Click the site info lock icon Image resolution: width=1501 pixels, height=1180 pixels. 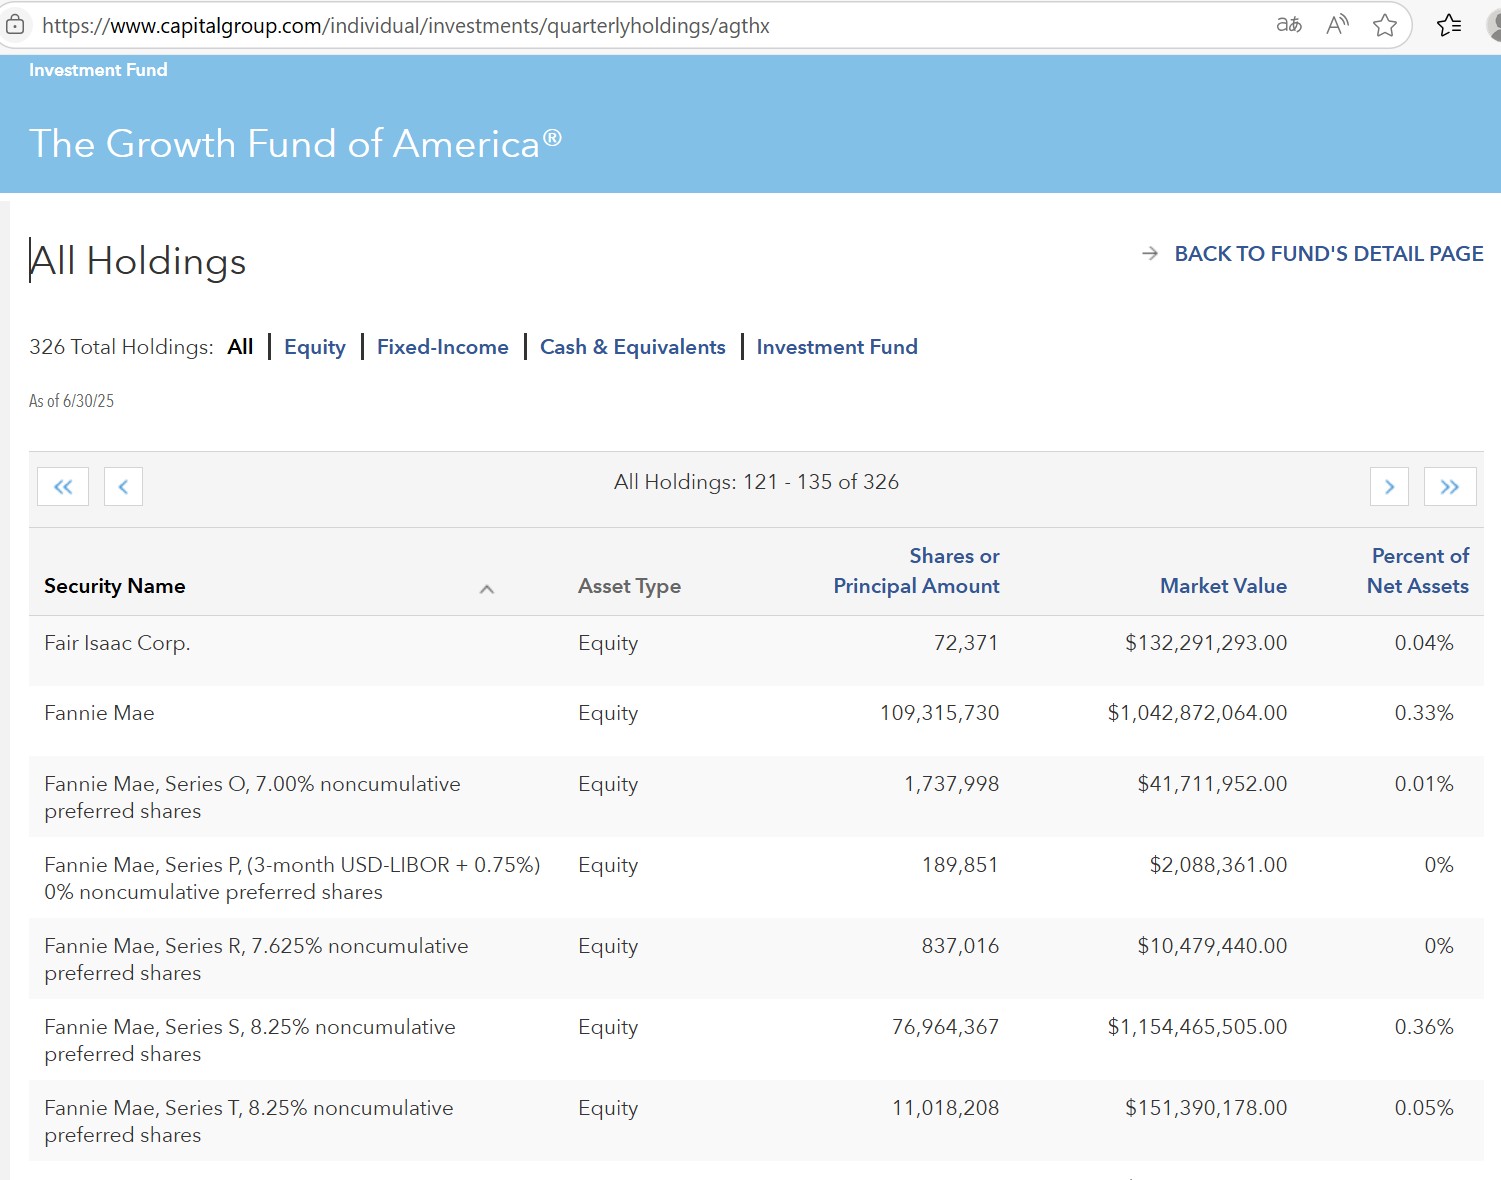pos(15,25)
